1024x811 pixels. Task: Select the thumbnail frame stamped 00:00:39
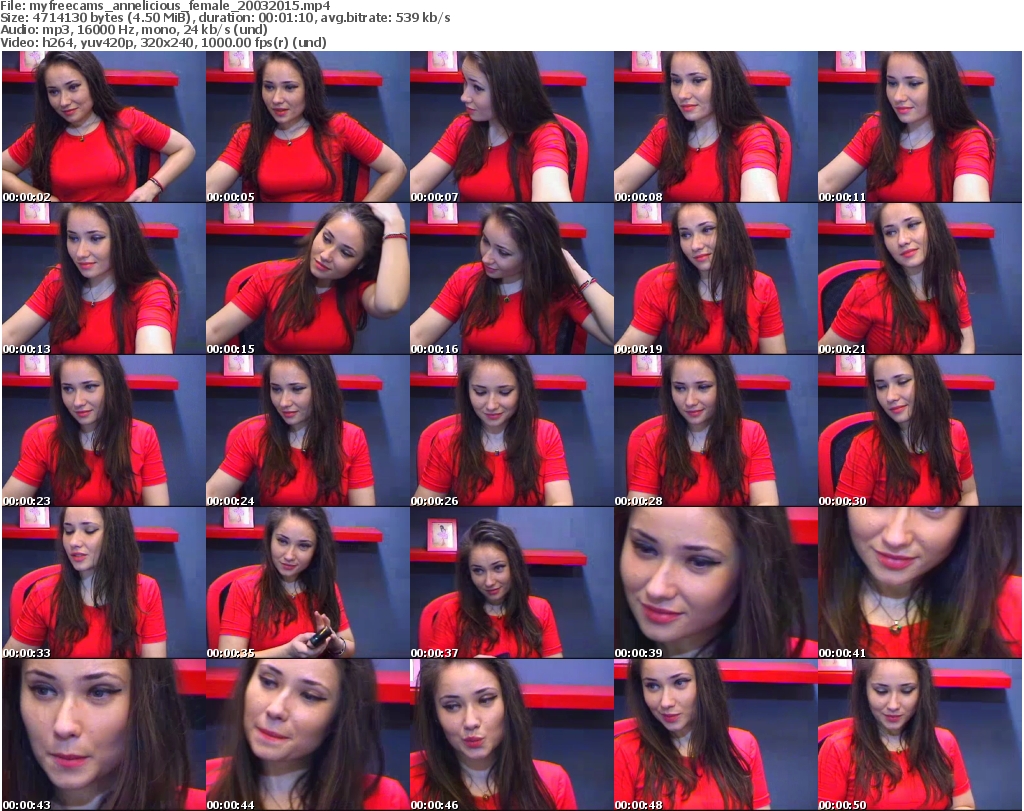coord(715,582)
